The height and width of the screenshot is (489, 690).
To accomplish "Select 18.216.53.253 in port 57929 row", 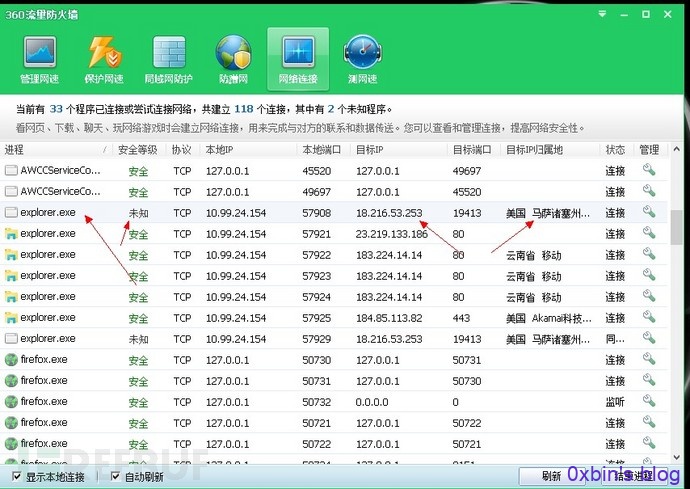I will [389, 339].
